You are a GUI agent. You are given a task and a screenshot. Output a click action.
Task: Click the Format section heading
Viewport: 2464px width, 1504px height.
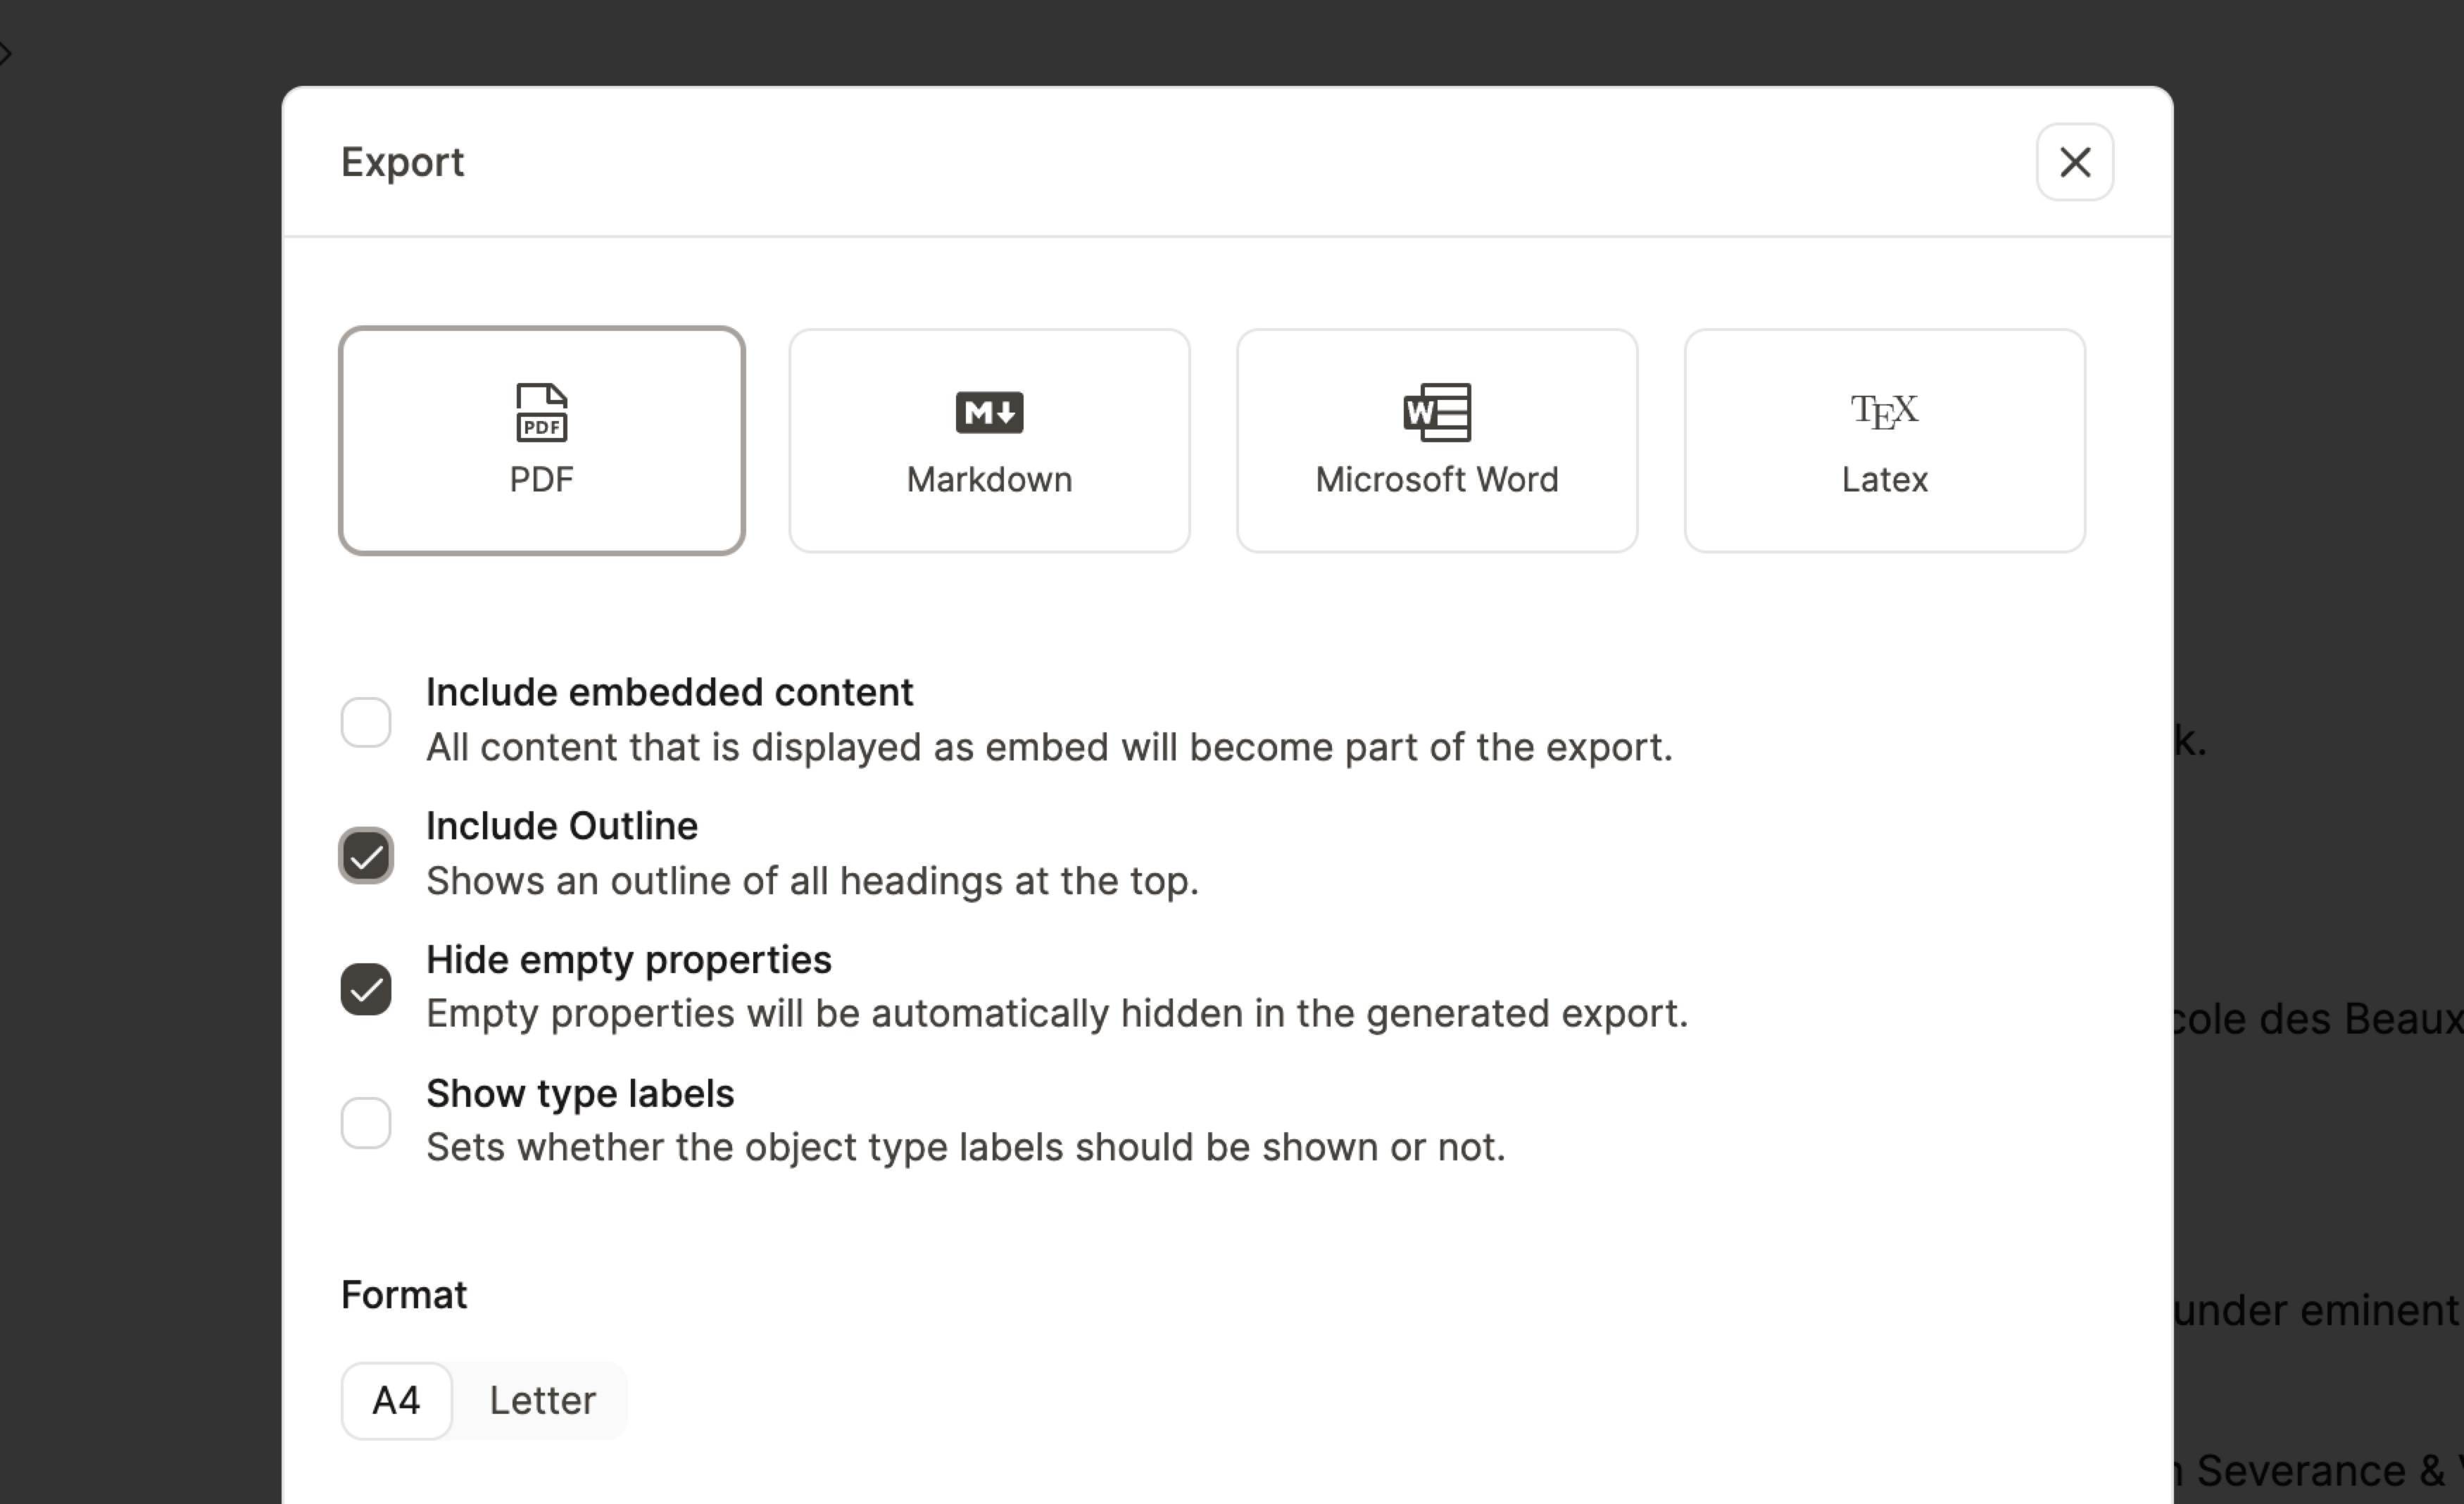(x=404, y=1295)
